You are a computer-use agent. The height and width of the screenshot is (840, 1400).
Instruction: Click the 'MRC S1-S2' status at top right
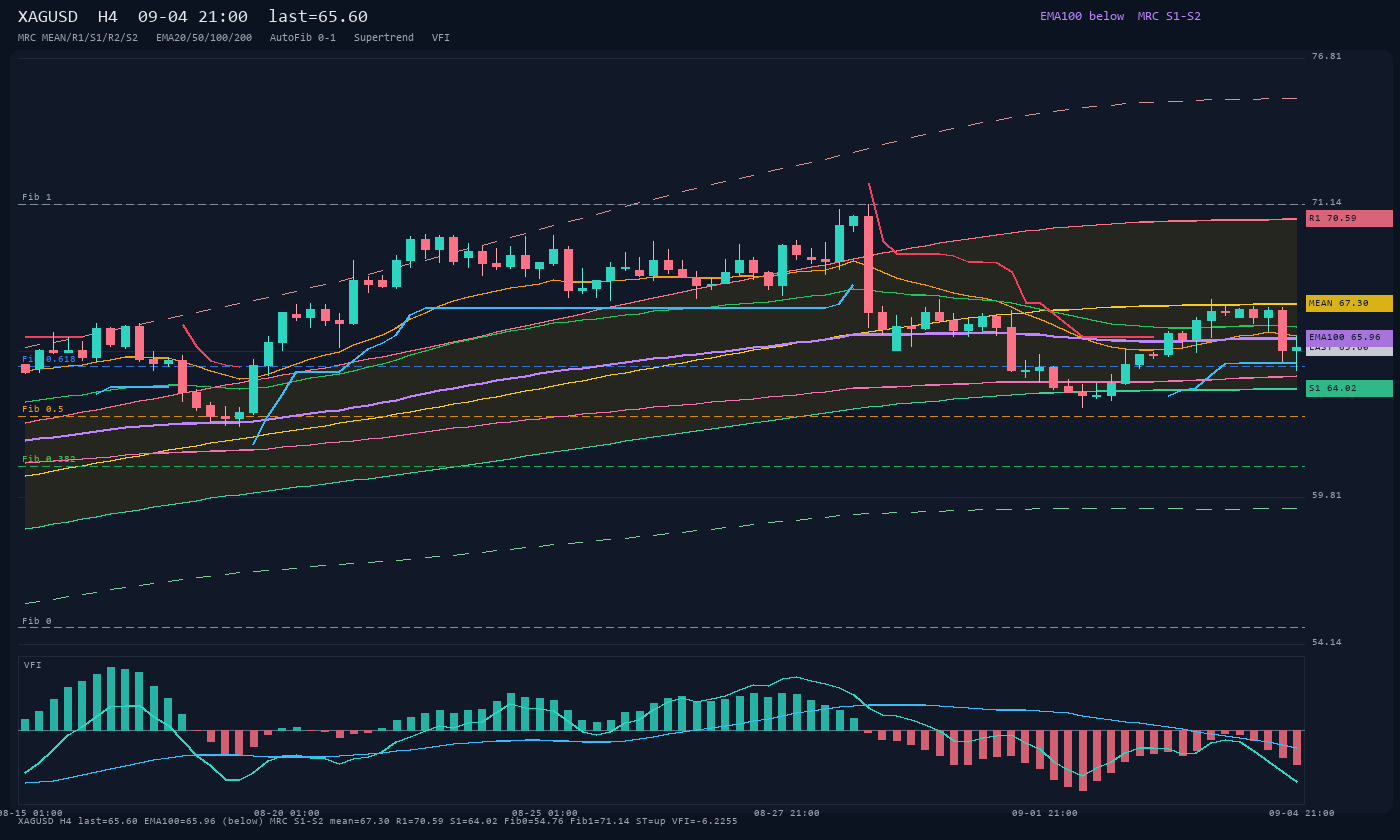[1169, 16]
